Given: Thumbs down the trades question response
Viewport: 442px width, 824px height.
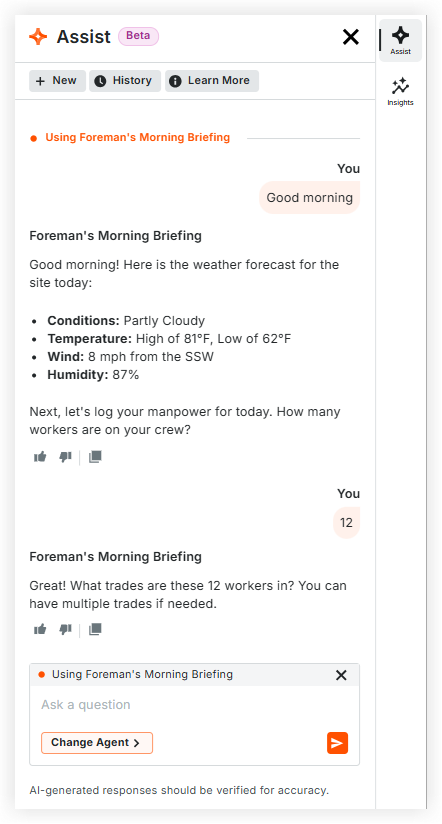Looking at the screenshot, I should [x=65, y=629].
